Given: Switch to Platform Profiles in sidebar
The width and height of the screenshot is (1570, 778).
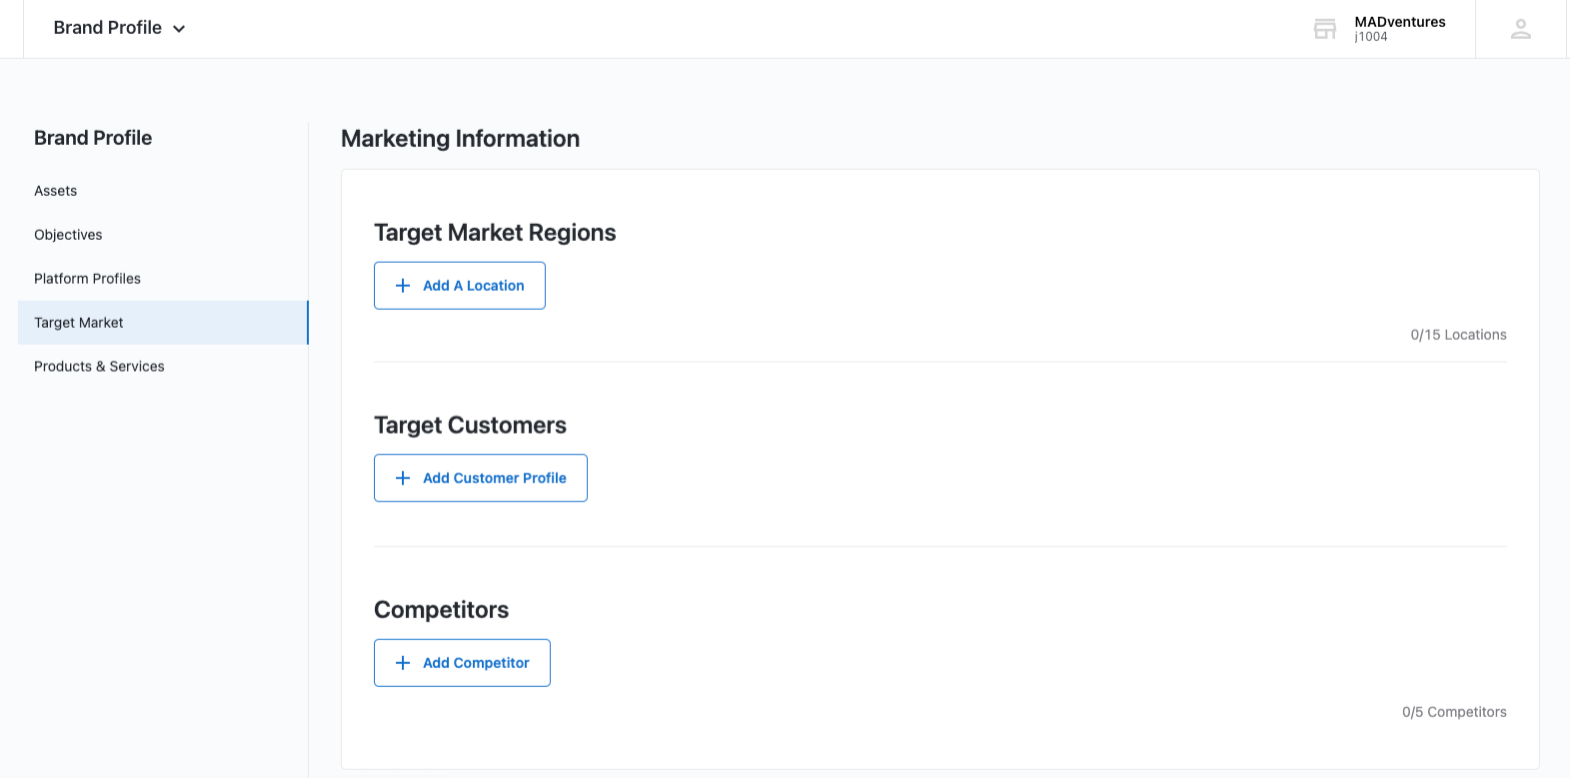Looking at the screenshot, I should [87, 279].
